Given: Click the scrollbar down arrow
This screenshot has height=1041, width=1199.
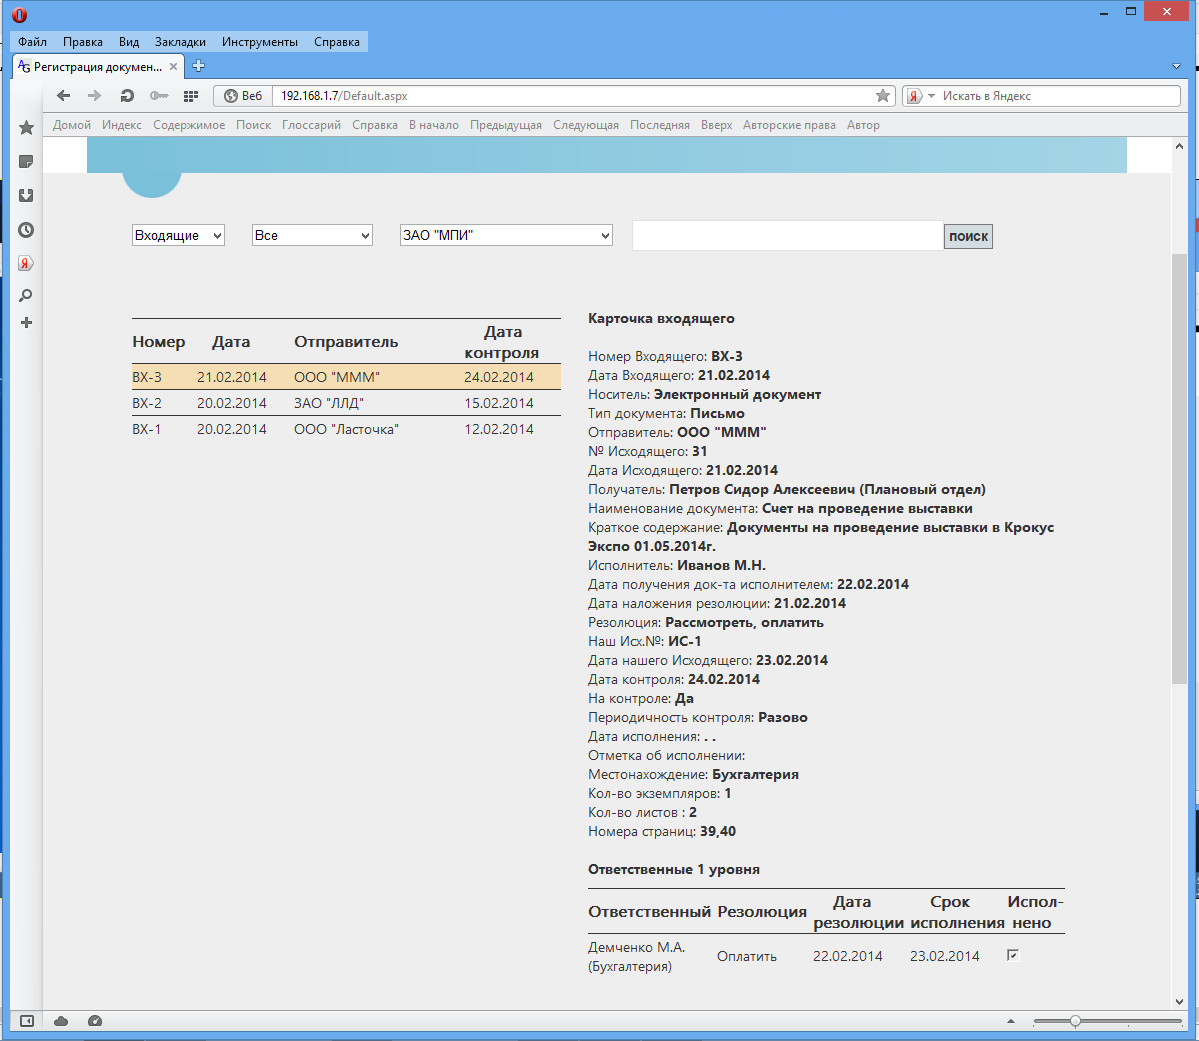Looking at the screenshot, I should pyautogui.click(x=1179, y=1002).
